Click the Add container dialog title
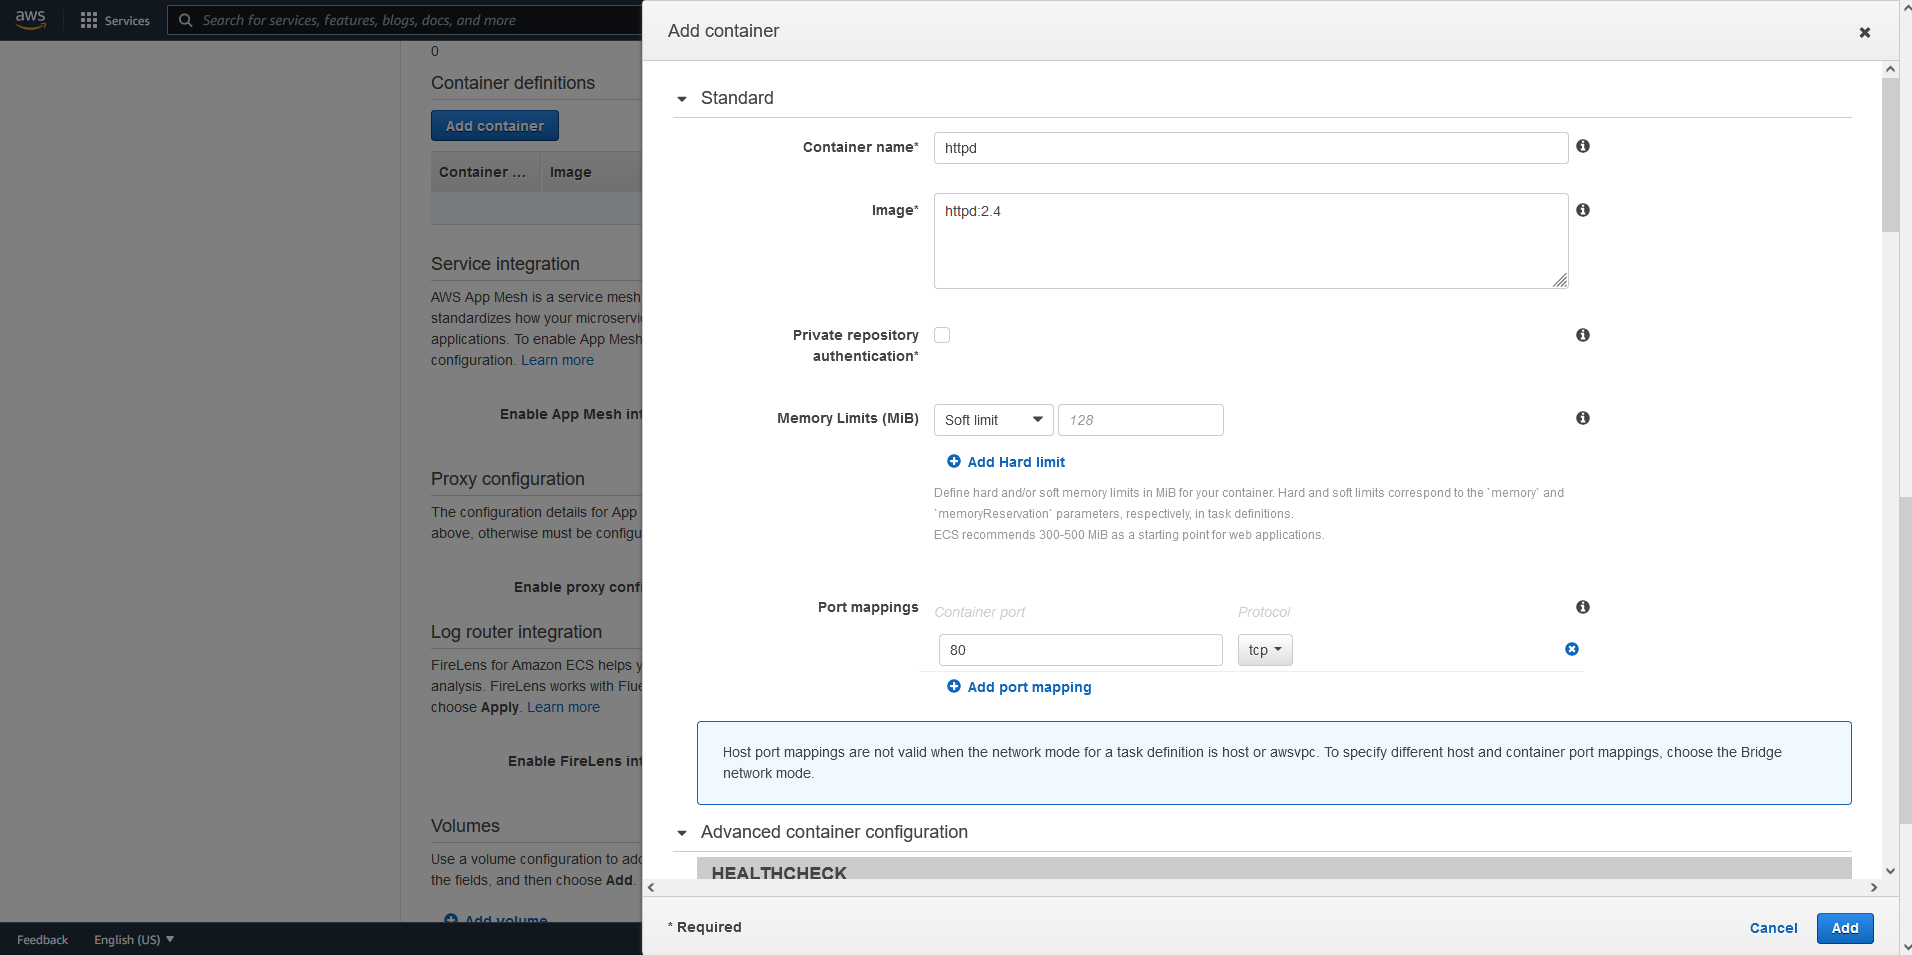 click(x=723, y=31)
